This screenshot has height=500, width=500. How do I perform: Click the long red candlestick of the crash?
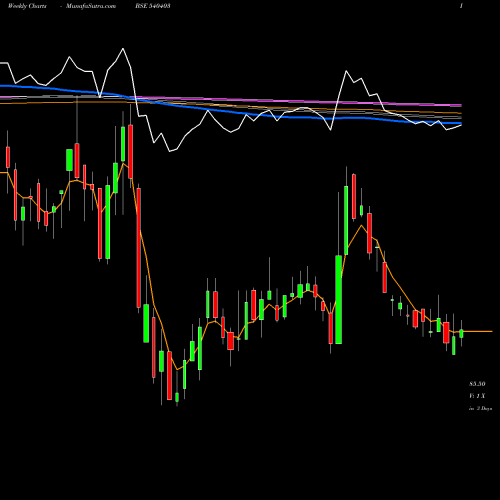[139, 248]
